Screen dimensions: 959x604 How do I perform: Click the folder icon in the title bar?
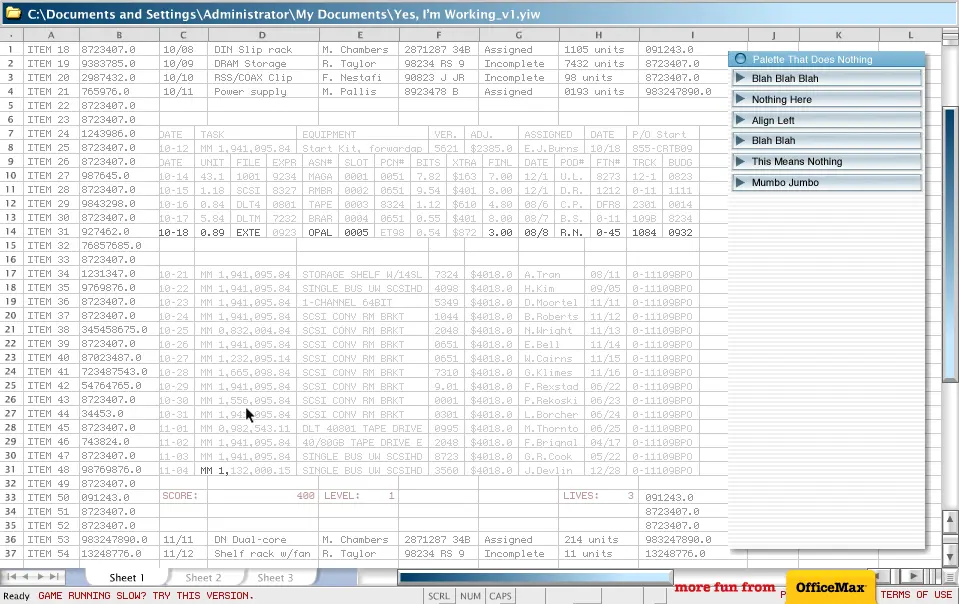[13, 13]
